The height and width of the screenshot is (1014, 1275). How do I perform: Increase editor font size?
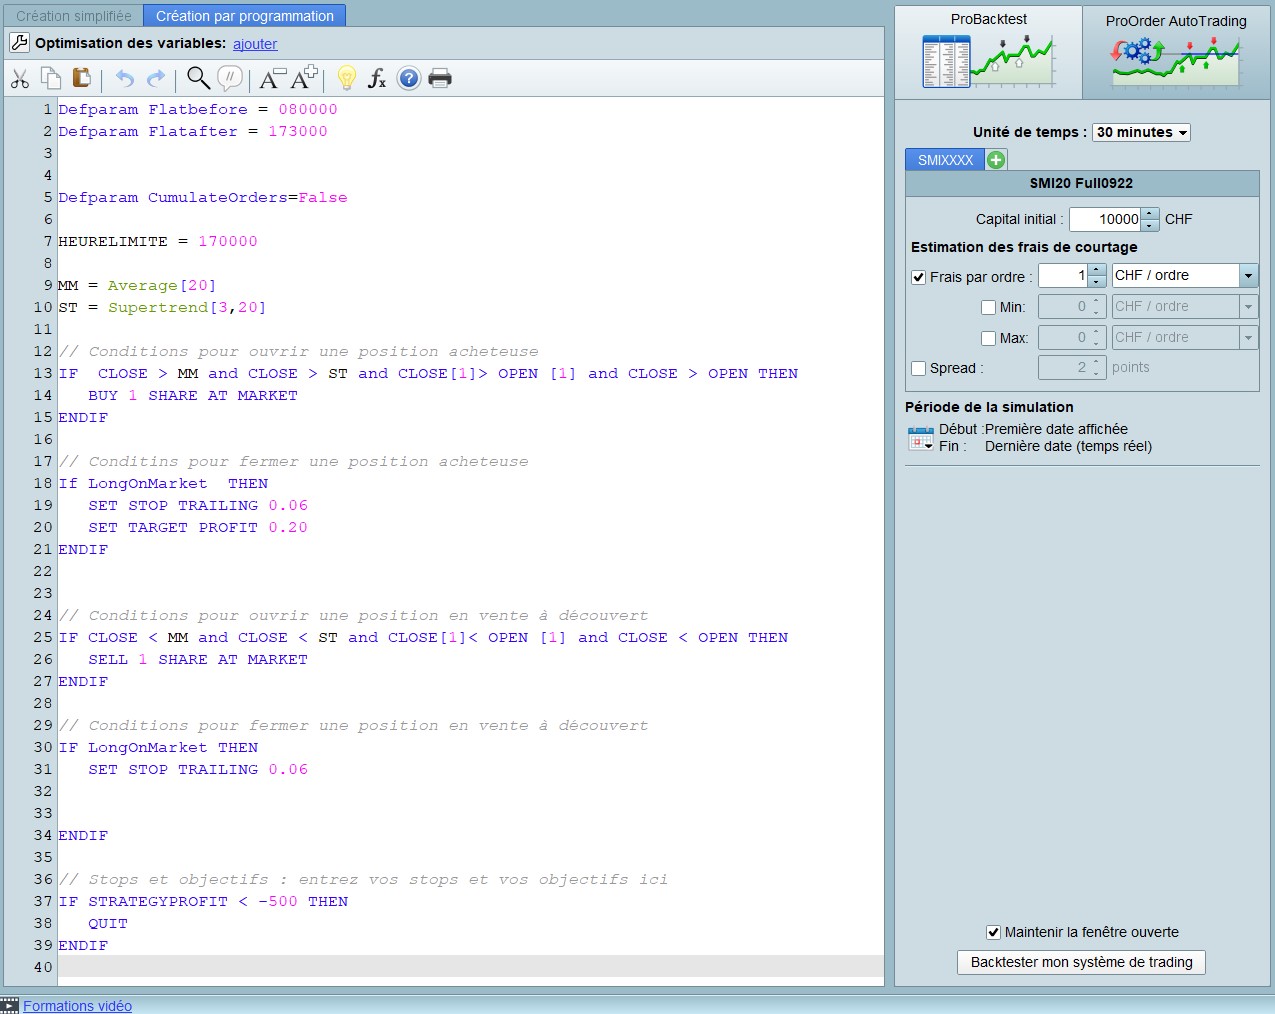point(305,78)
